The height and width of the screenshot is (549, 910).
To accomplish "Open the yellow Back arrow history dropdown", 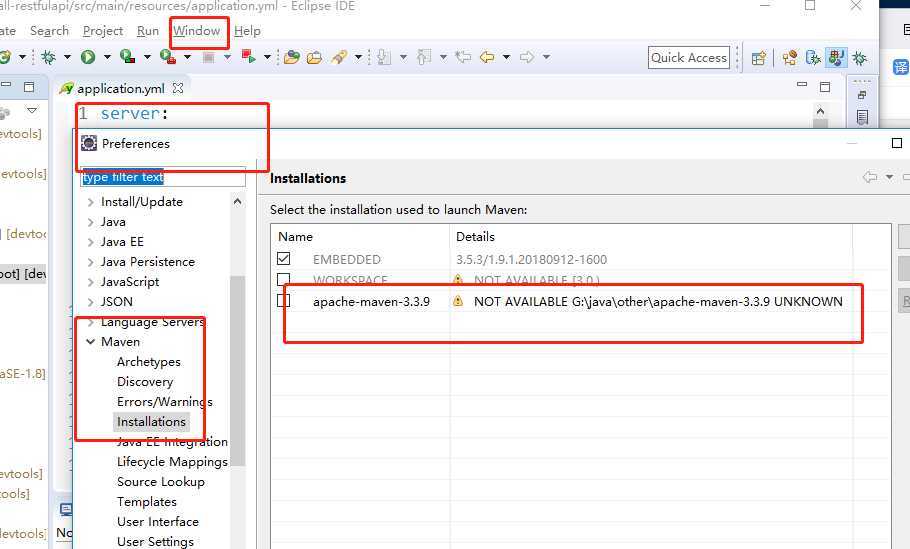I will [x=506, y=57].
